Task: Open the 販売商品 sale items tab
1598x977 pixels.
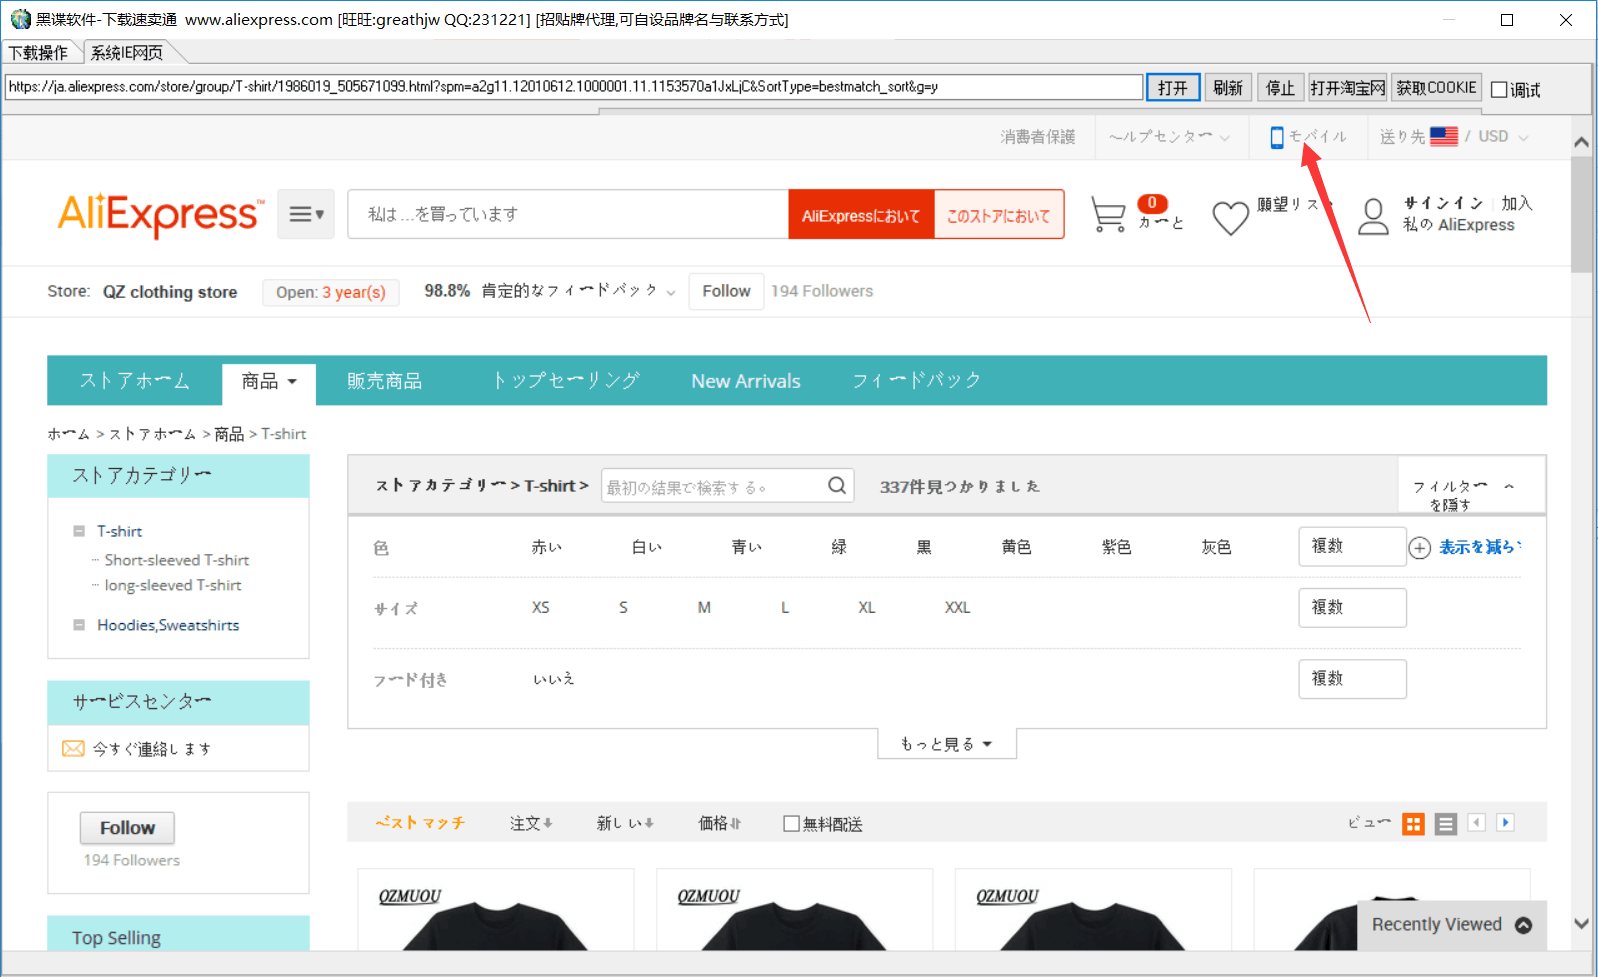Action: click(x=384, y=381)
